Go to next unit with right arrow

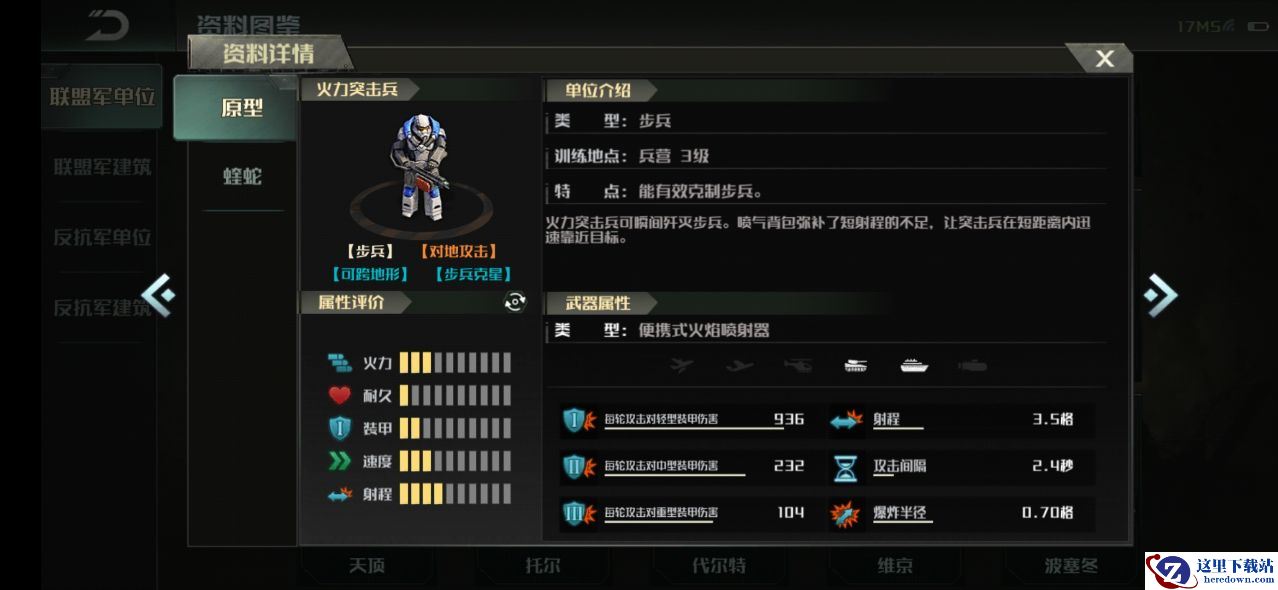click(x=1160, y=294)
